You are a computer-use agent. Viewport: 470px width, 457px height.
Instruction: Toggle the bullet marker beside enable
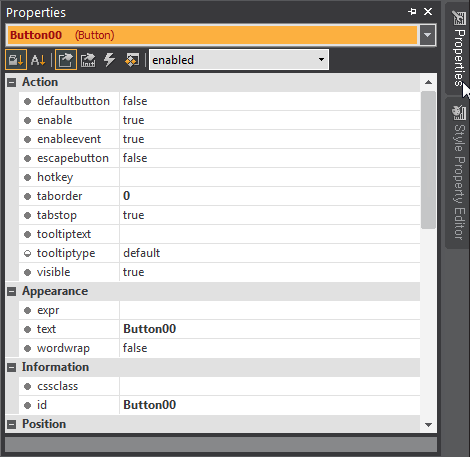coord(27,120)
